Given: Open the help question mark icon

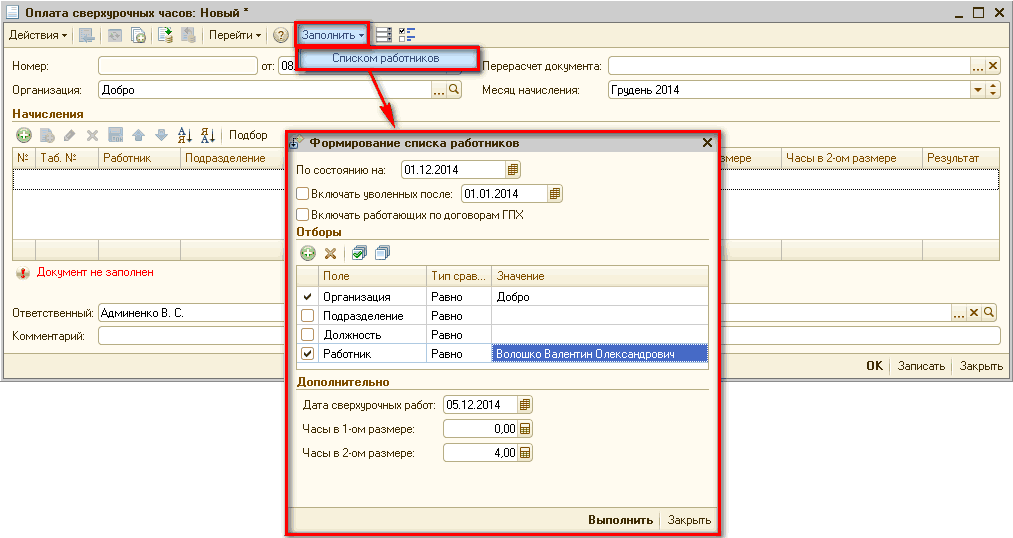Looking at the screenshot, I should (x=281, y=35).
